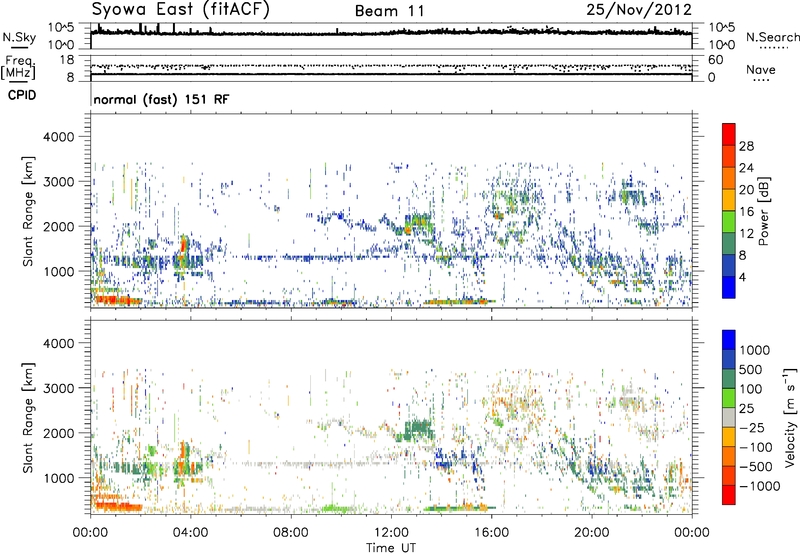Click the '60' tick on the Nave axis
This screenshot has height=554, width=800.
point(715,60)
